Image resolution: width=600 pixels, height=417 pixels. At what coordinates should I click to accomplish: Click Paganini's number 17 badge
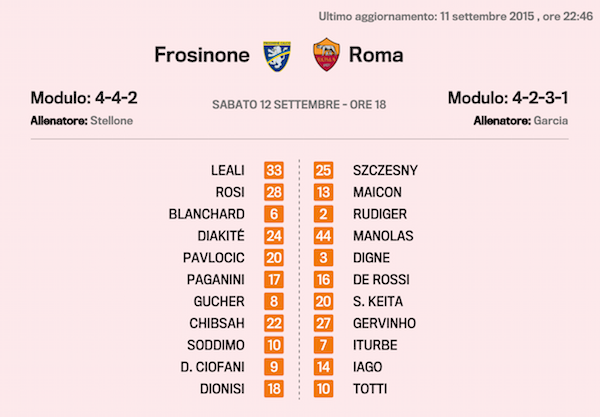tap(275, 279)
